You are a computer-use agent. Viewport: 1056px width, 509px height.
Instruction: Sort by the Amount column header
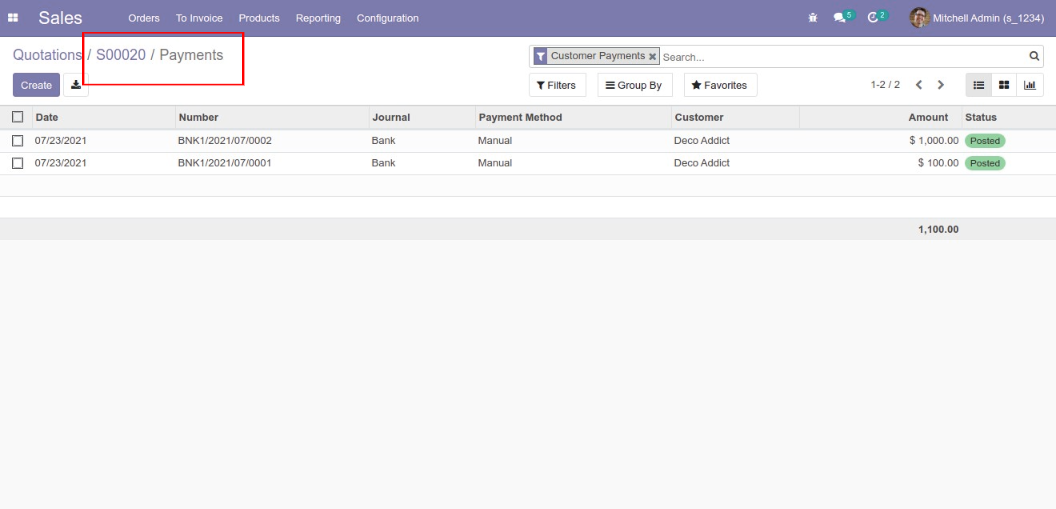click(x=881, y=117)
